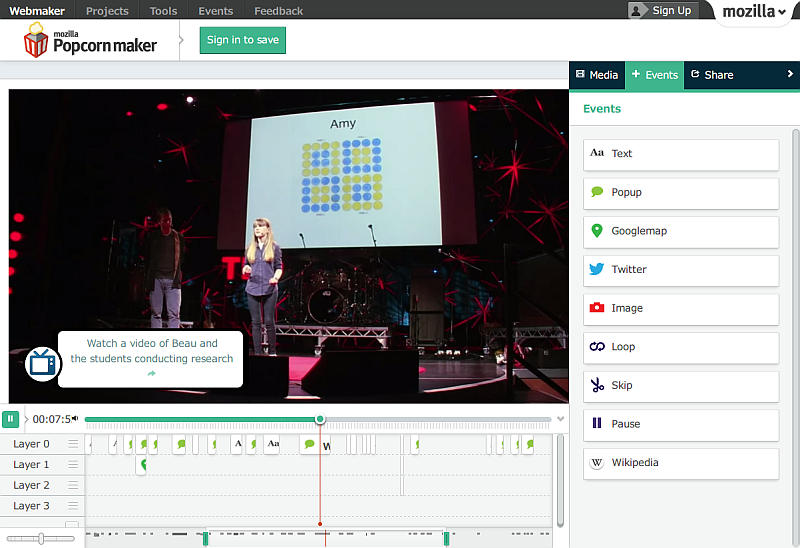Screen dimensions: 800x548
Task: Switch to the Media tab
Action: pos(597,75)
